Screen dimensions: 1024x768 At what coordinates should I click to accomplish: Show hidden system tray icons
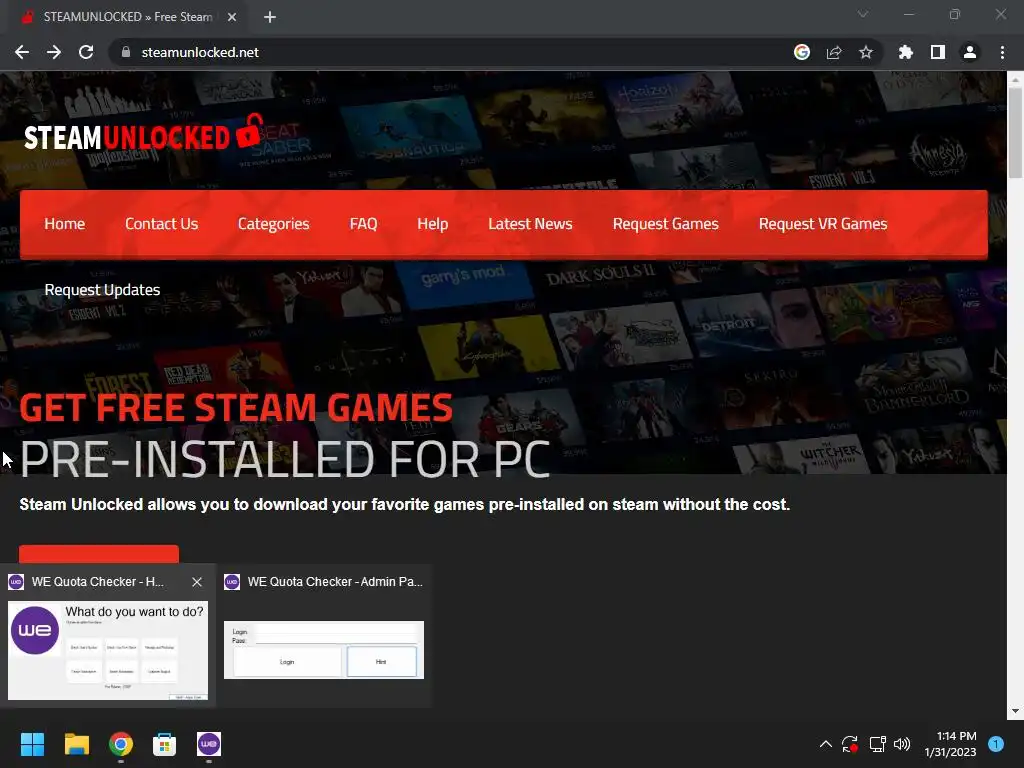coord(825,744)
